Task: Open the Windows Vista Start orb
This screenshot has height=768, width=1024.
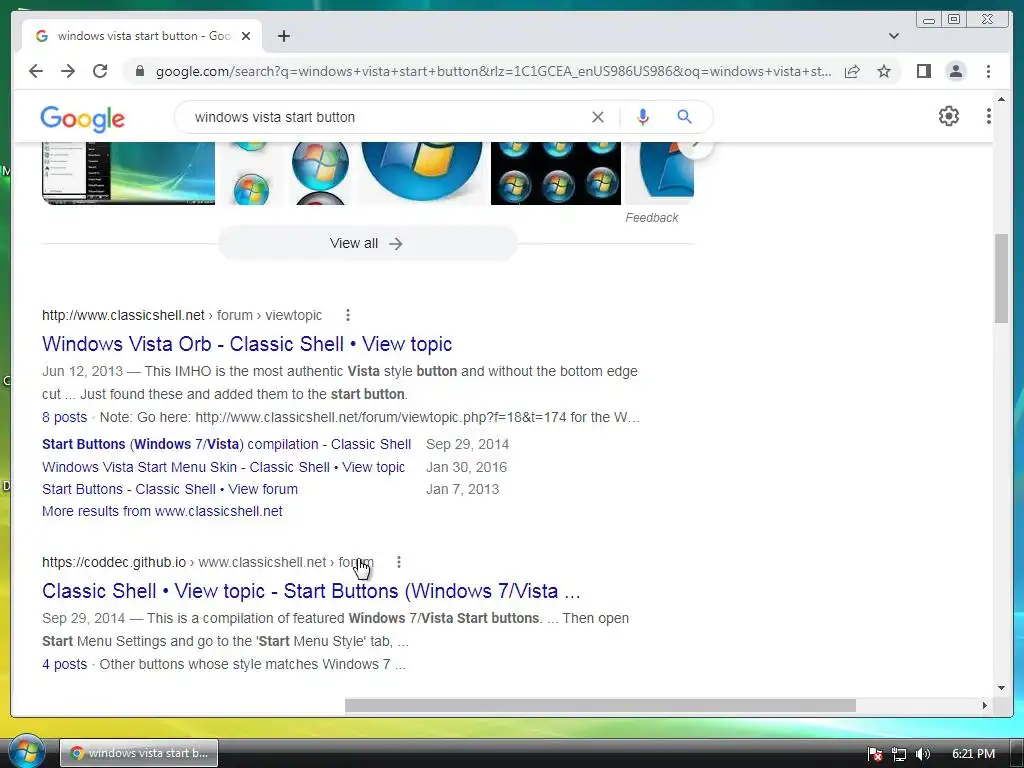Action: [x=26, y=751]
